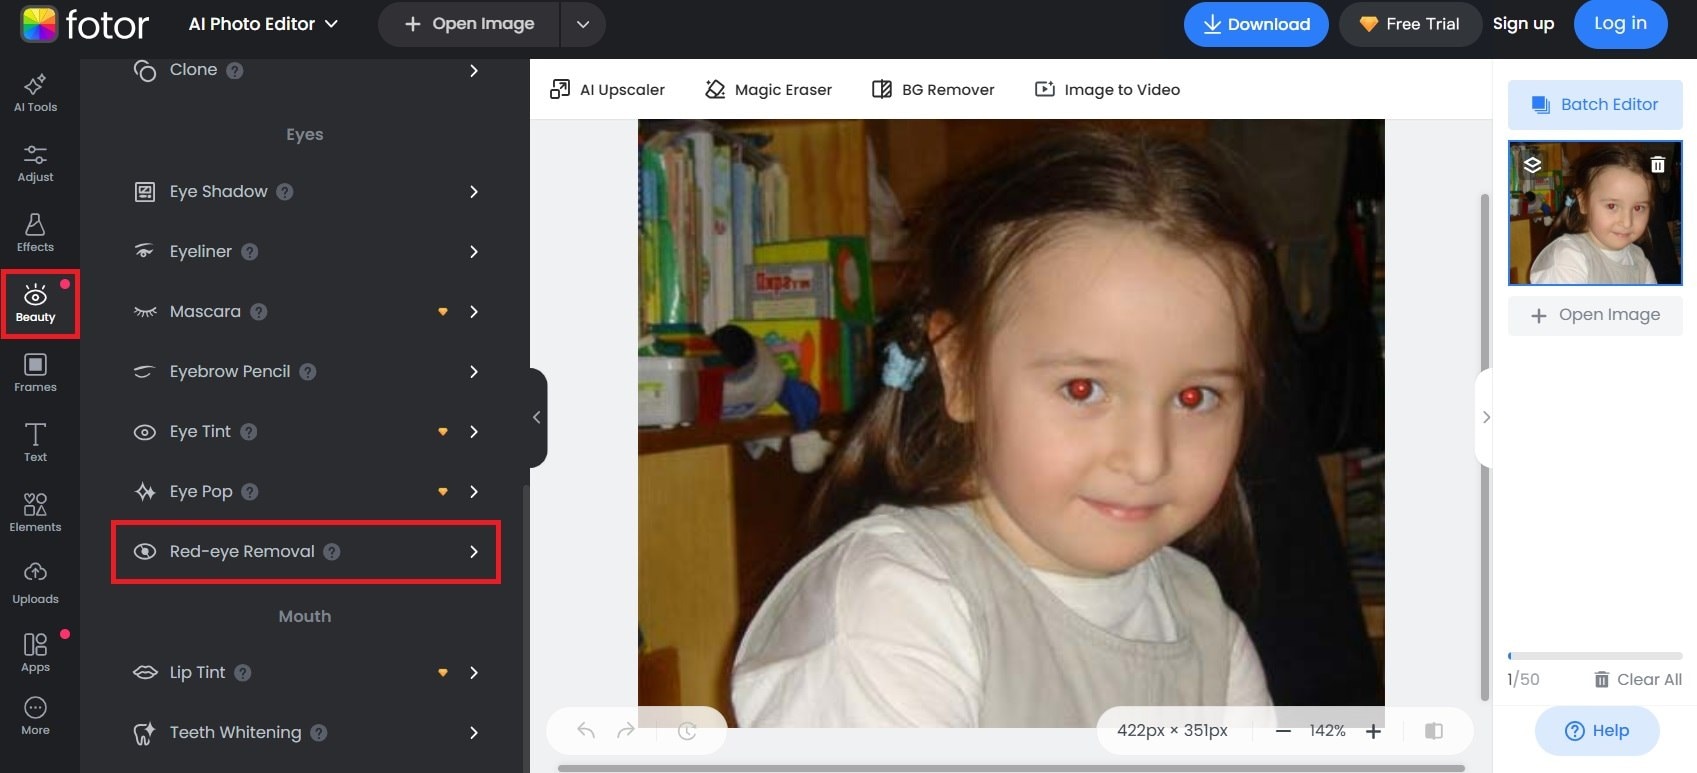Open the Text sidebar panel
This screenshot has height=773, width=1697.
[x=35, y=442]
